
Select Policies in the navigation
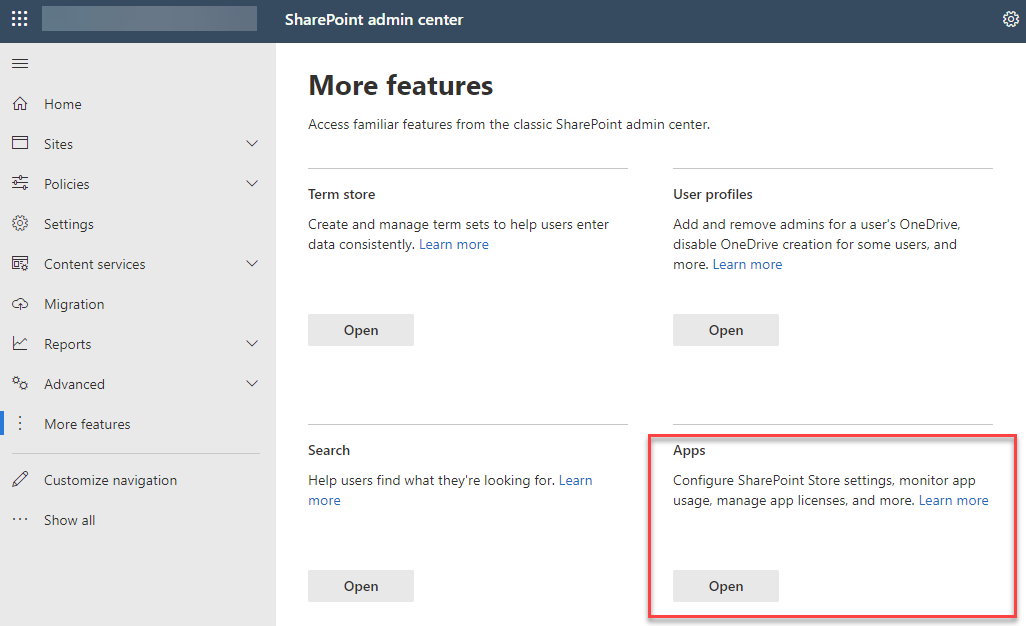[x=67, y=184]
